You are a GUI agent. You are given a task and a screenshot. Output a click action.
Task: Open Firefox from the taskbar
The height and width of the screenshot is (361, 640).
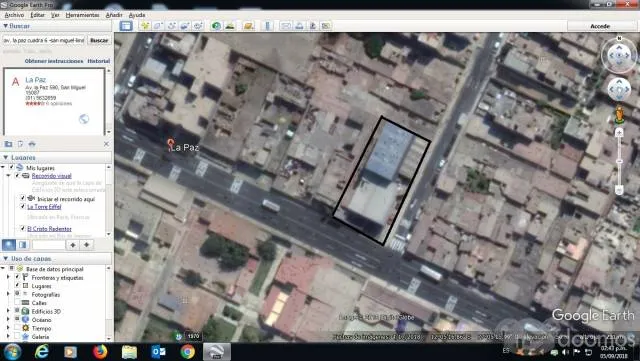[x=100, y=352]
